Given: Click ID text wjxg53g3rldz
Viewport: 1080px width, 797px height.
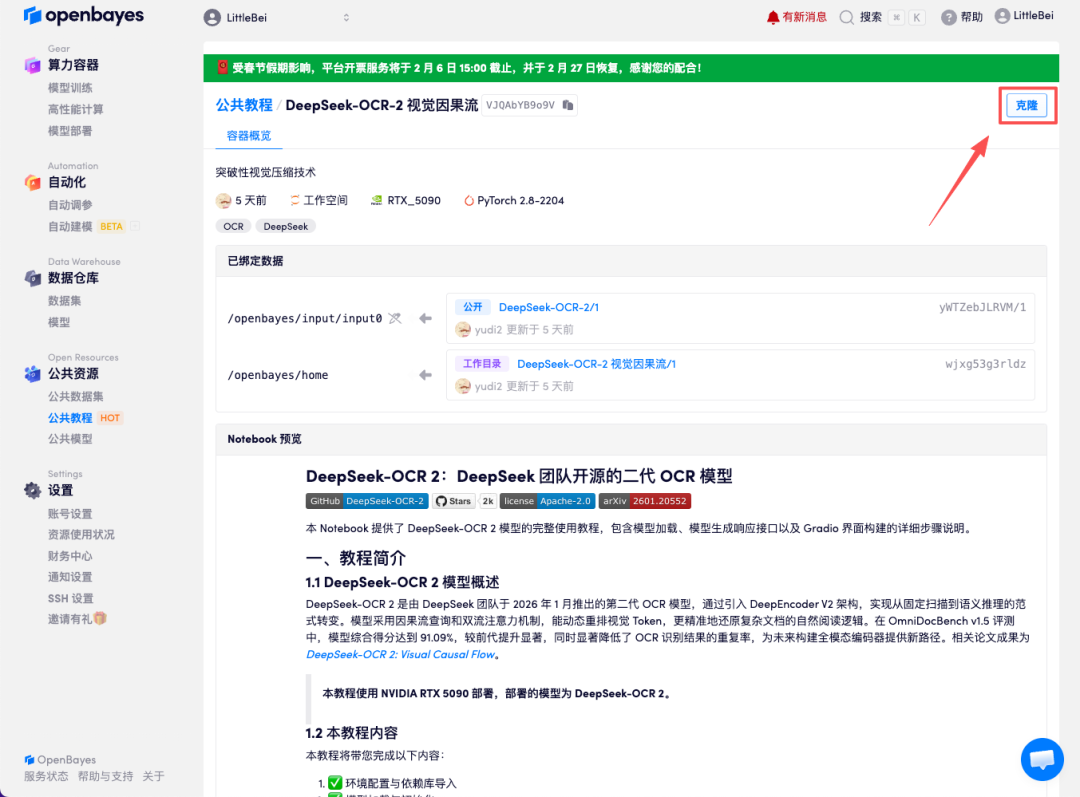Looking at the screenshot, I should pyautogui.click(x=985, y=364).
